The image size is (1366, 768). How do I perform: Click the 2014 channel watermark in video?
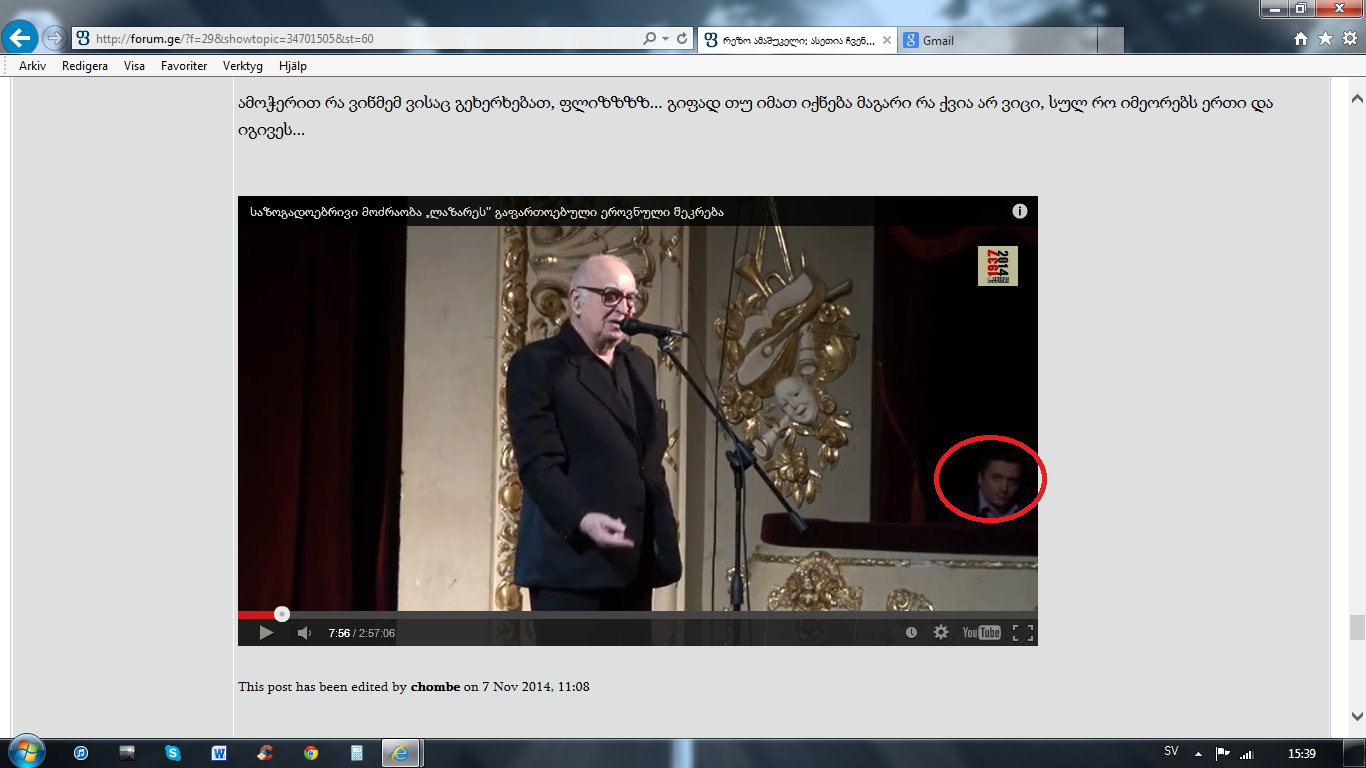(998, 266)
